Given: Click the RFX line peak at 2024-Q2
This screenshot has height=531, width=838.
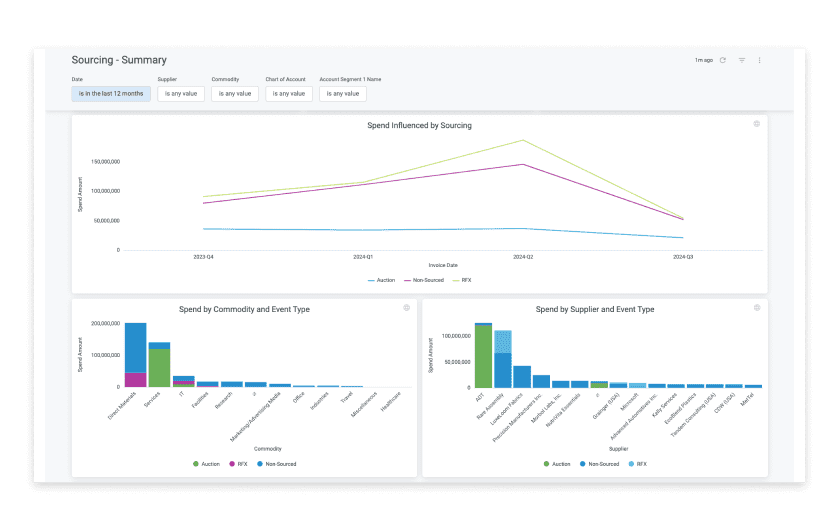Looking at the screenshot, I should tap(523, 140).
